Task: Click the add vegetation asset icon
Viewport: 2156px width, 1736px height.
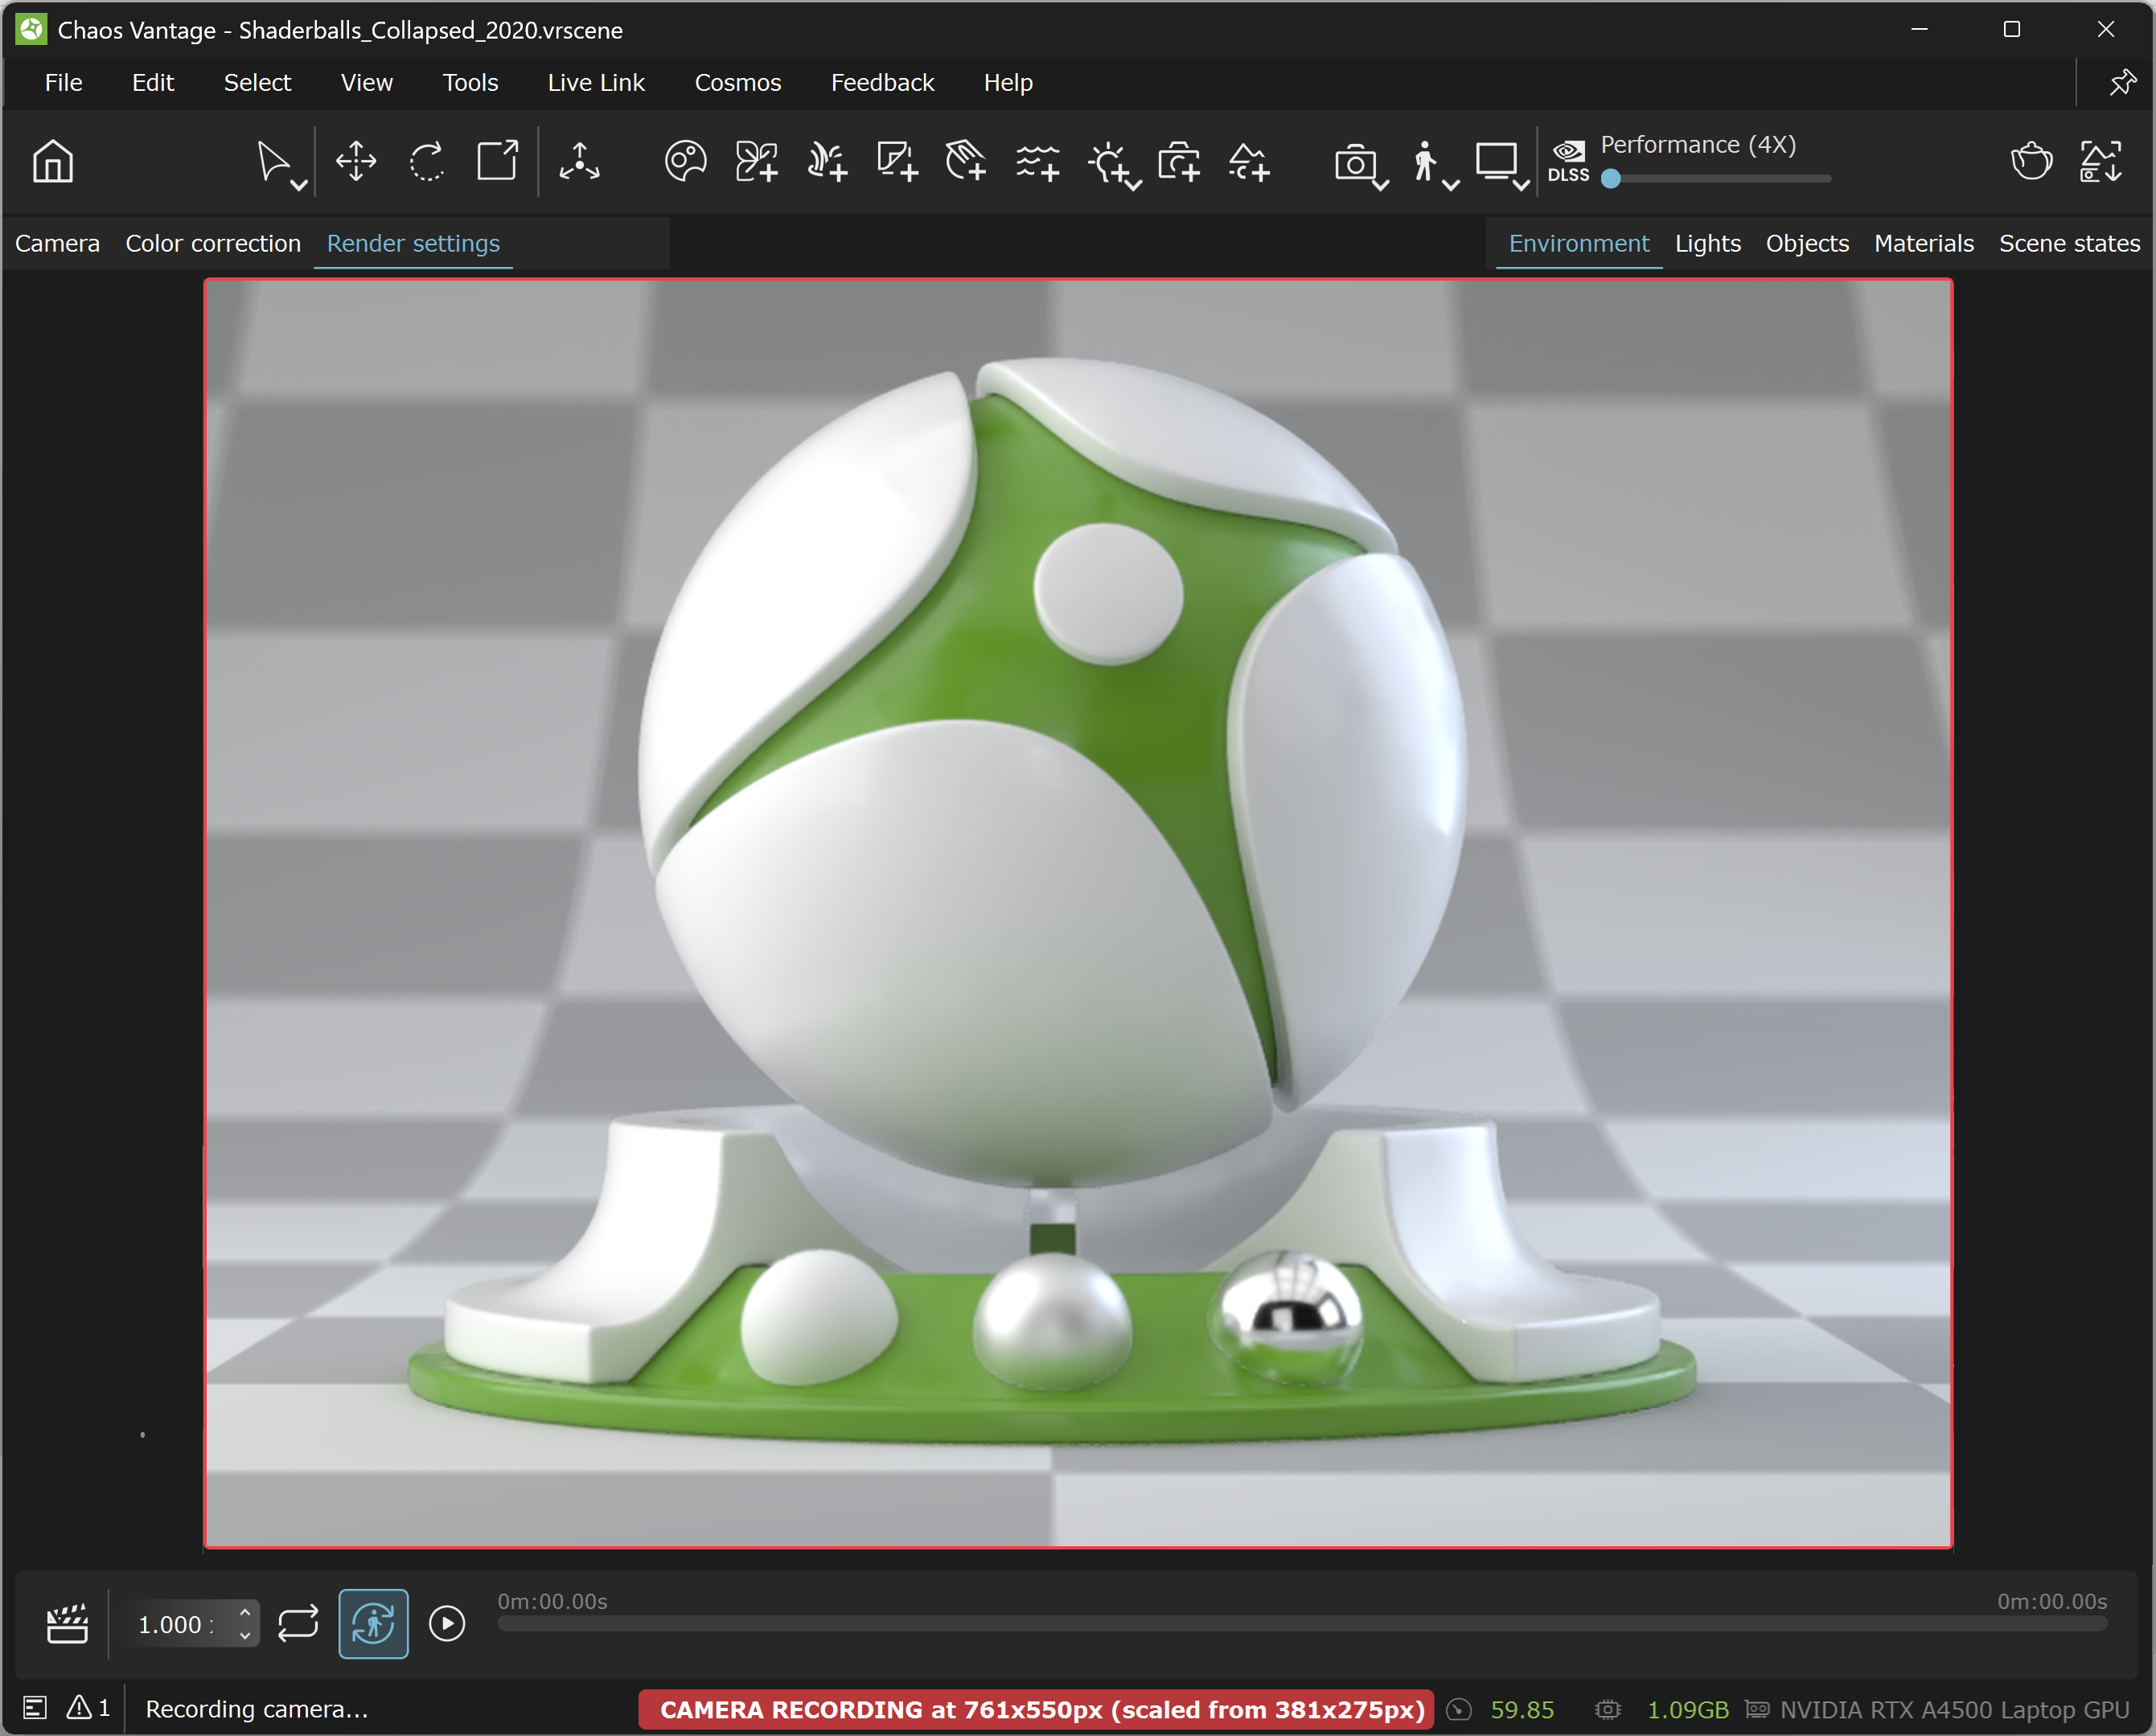Action: pos(756,161)
